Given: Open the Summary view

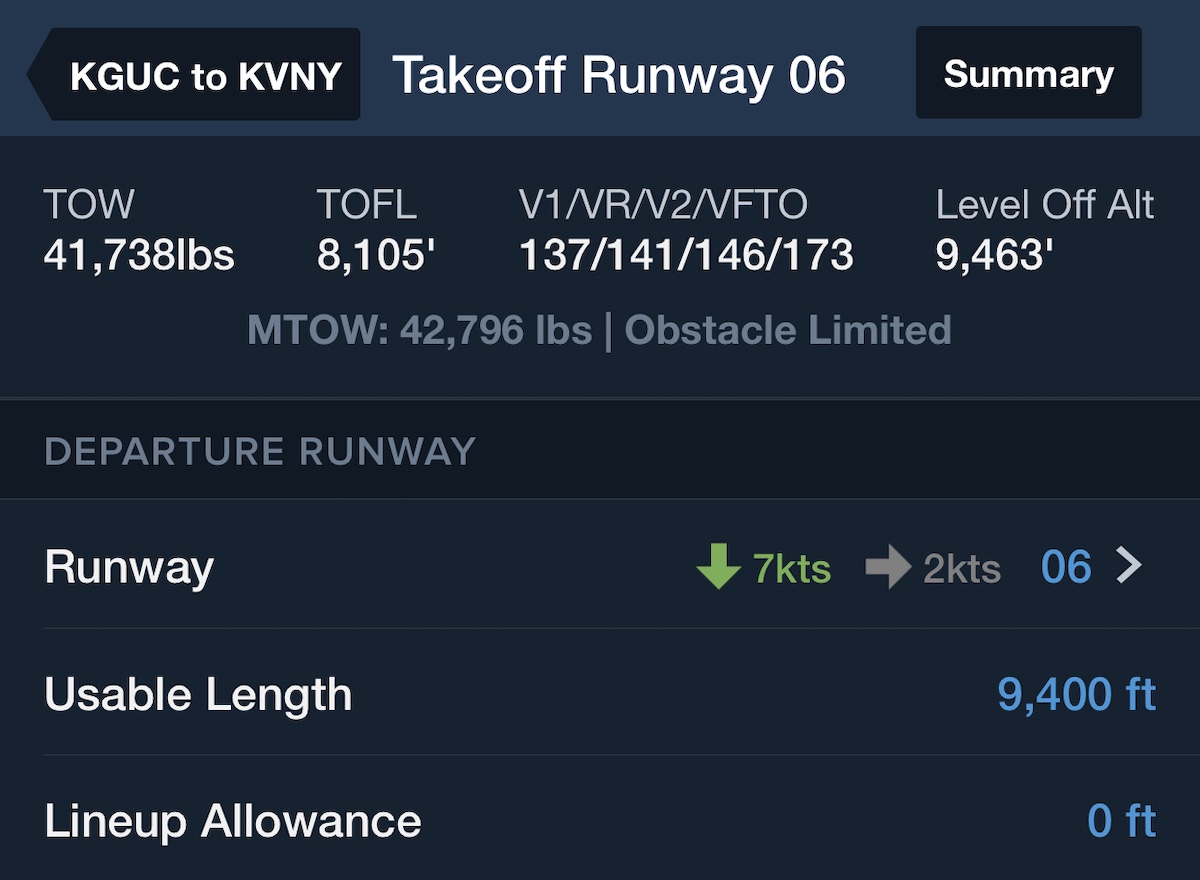Looking at the screenshot, I should pyautogui.click(x=1028, y=74).
